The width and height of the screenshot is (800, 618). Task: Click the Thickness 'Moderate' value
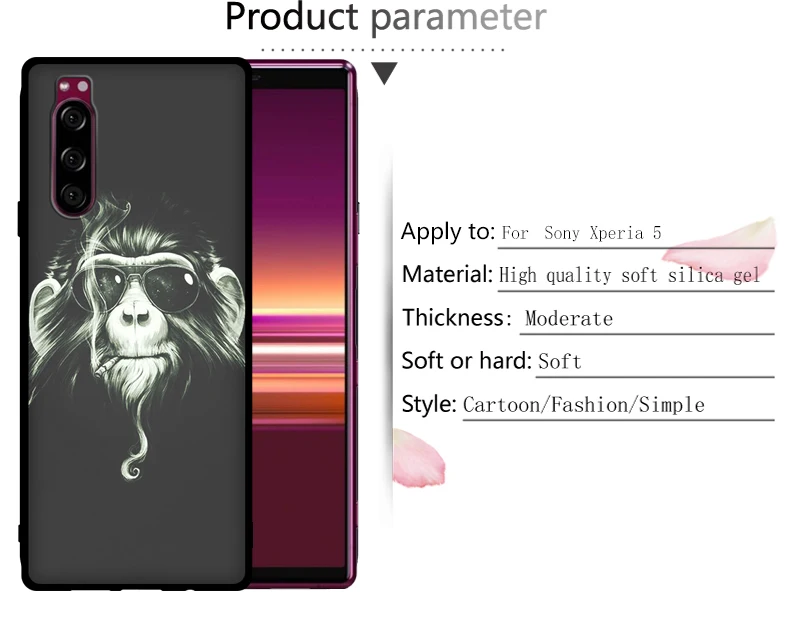tap(569, 319)
